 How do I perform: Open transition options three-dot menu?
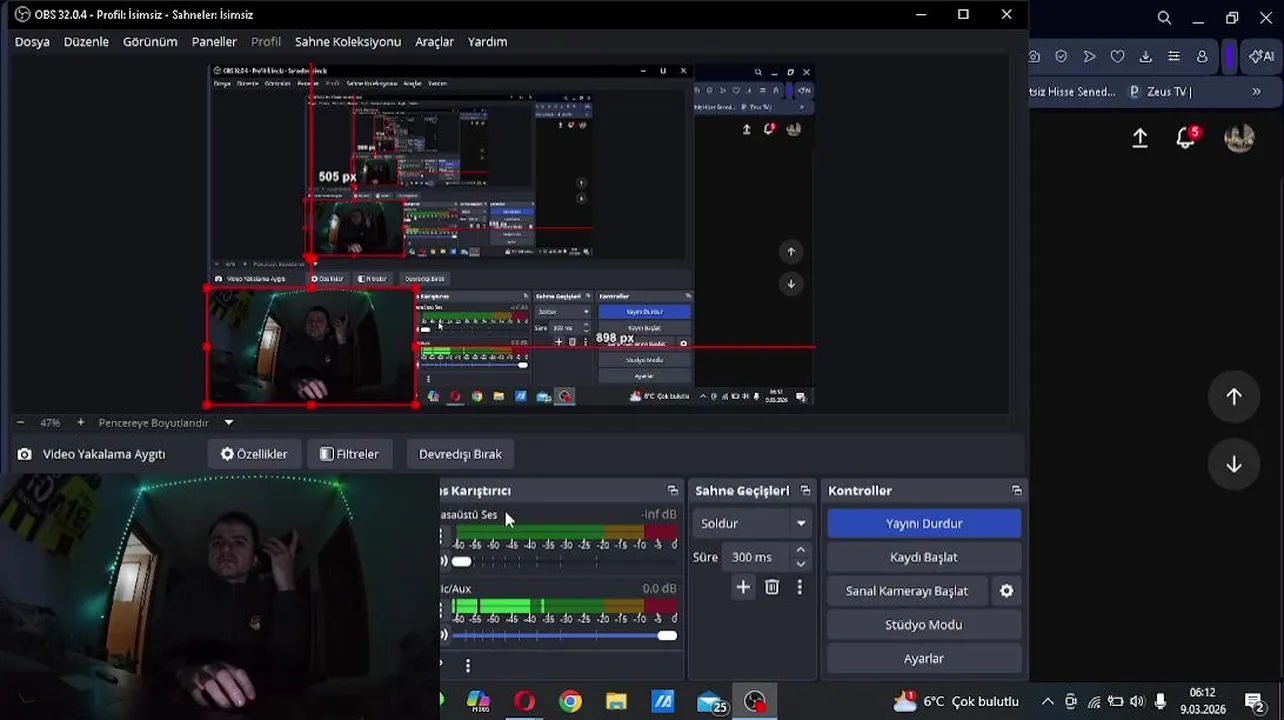[799, 587]
